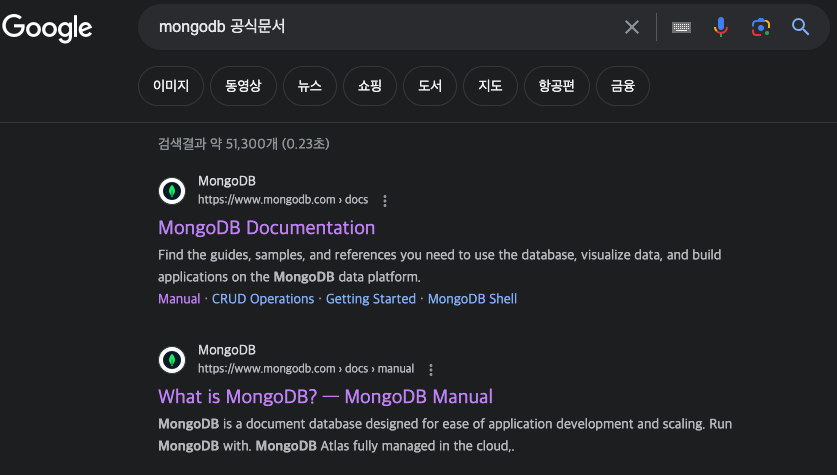Click the URL ending in docs › manual
Viewport: 837px width, 475px height.
pos(306,369)
